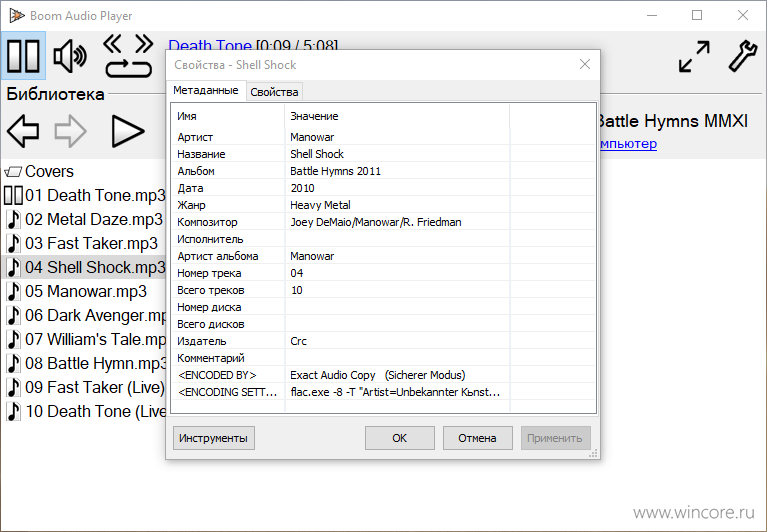Click the empty Исполнитель value cell
Screen dimensions: 767x532
coord(397,239)
